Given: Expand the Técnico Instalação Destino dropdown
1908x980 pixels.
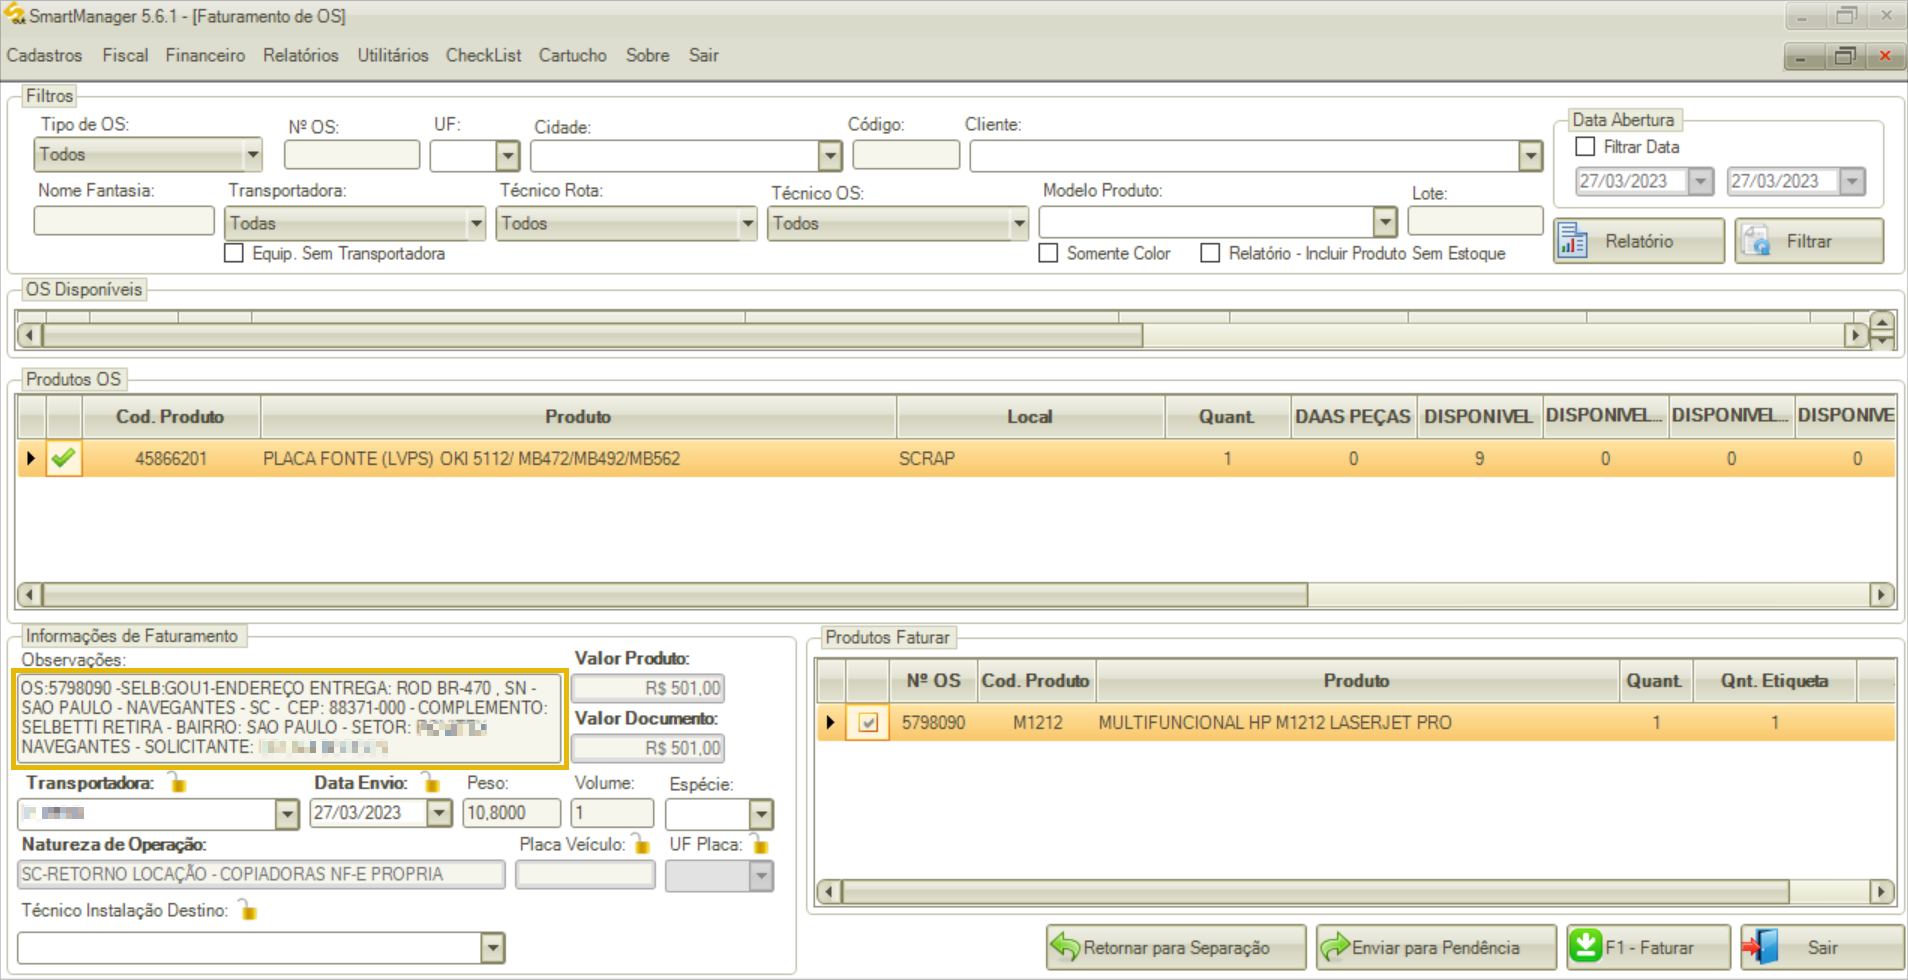Looking at the screenshot, I should [492, 947].
